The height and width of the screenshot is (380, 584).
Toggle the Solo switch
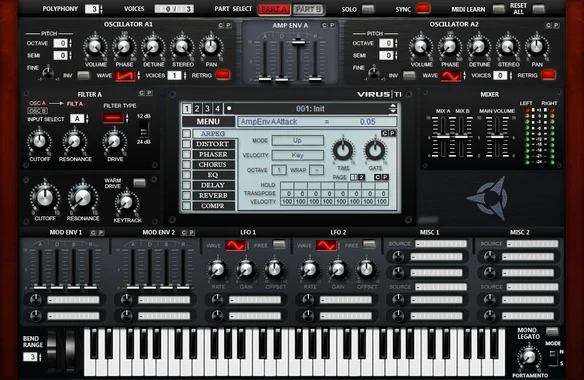click(x=368, y=9)
